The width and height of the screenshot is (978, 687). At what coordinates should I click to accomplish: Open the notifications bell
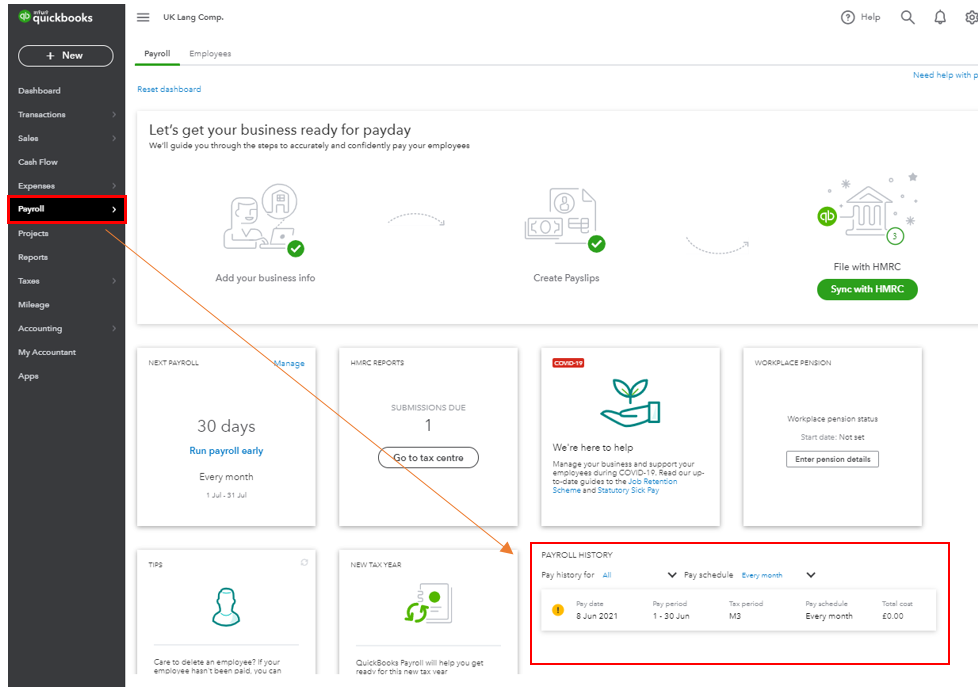coord(939,17)
